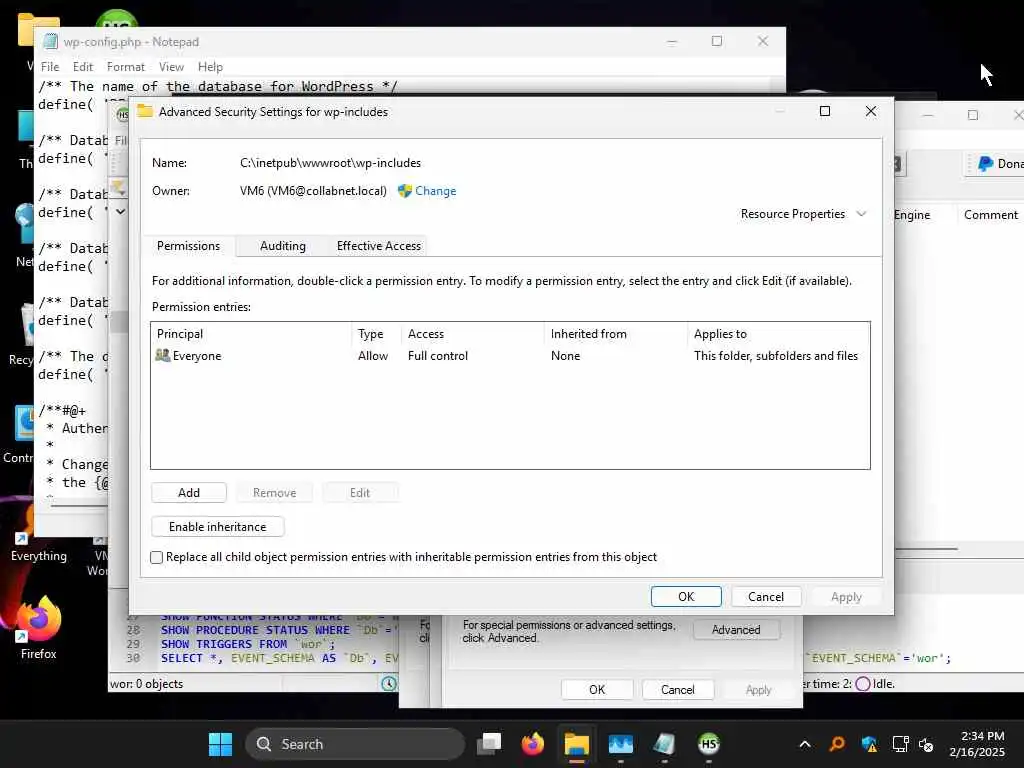Click the orange search tray icon

pyautogui.click(x=837, y=744)
